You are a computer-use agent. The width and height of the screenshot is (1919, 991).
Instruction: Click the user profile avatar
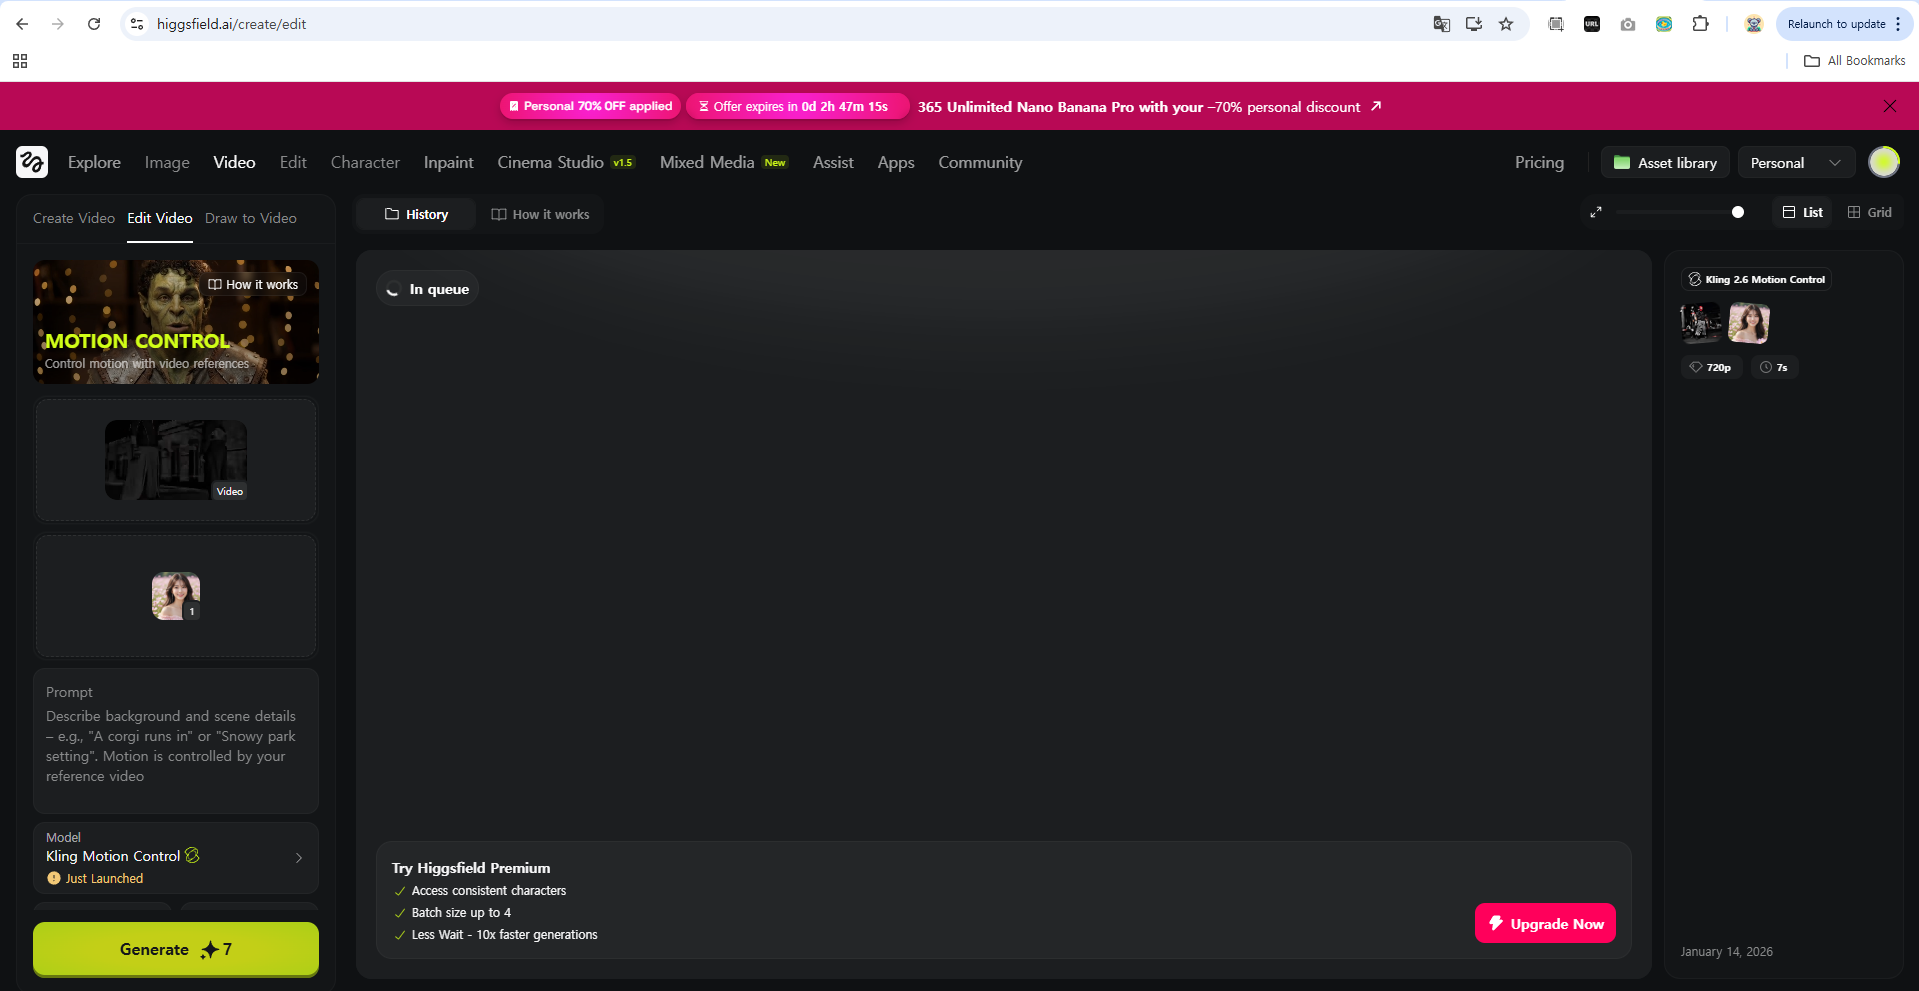[x=1884, y=162]
